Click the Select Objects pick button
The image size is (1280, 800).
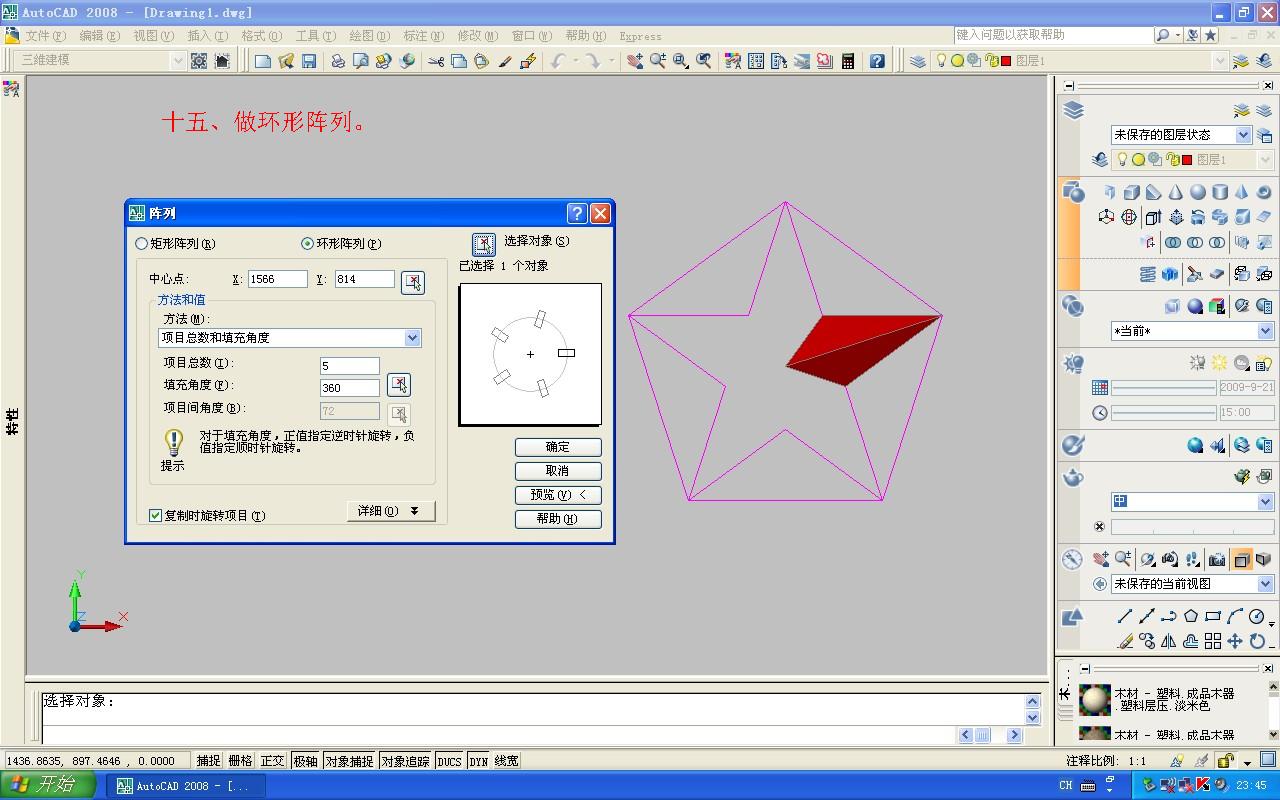click(x=483, y=244)
